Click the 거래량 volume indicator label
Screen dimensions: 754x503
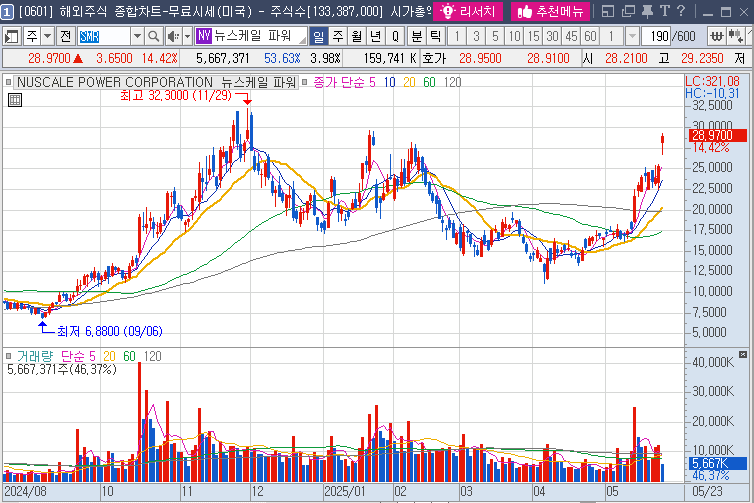pos(35,356)
